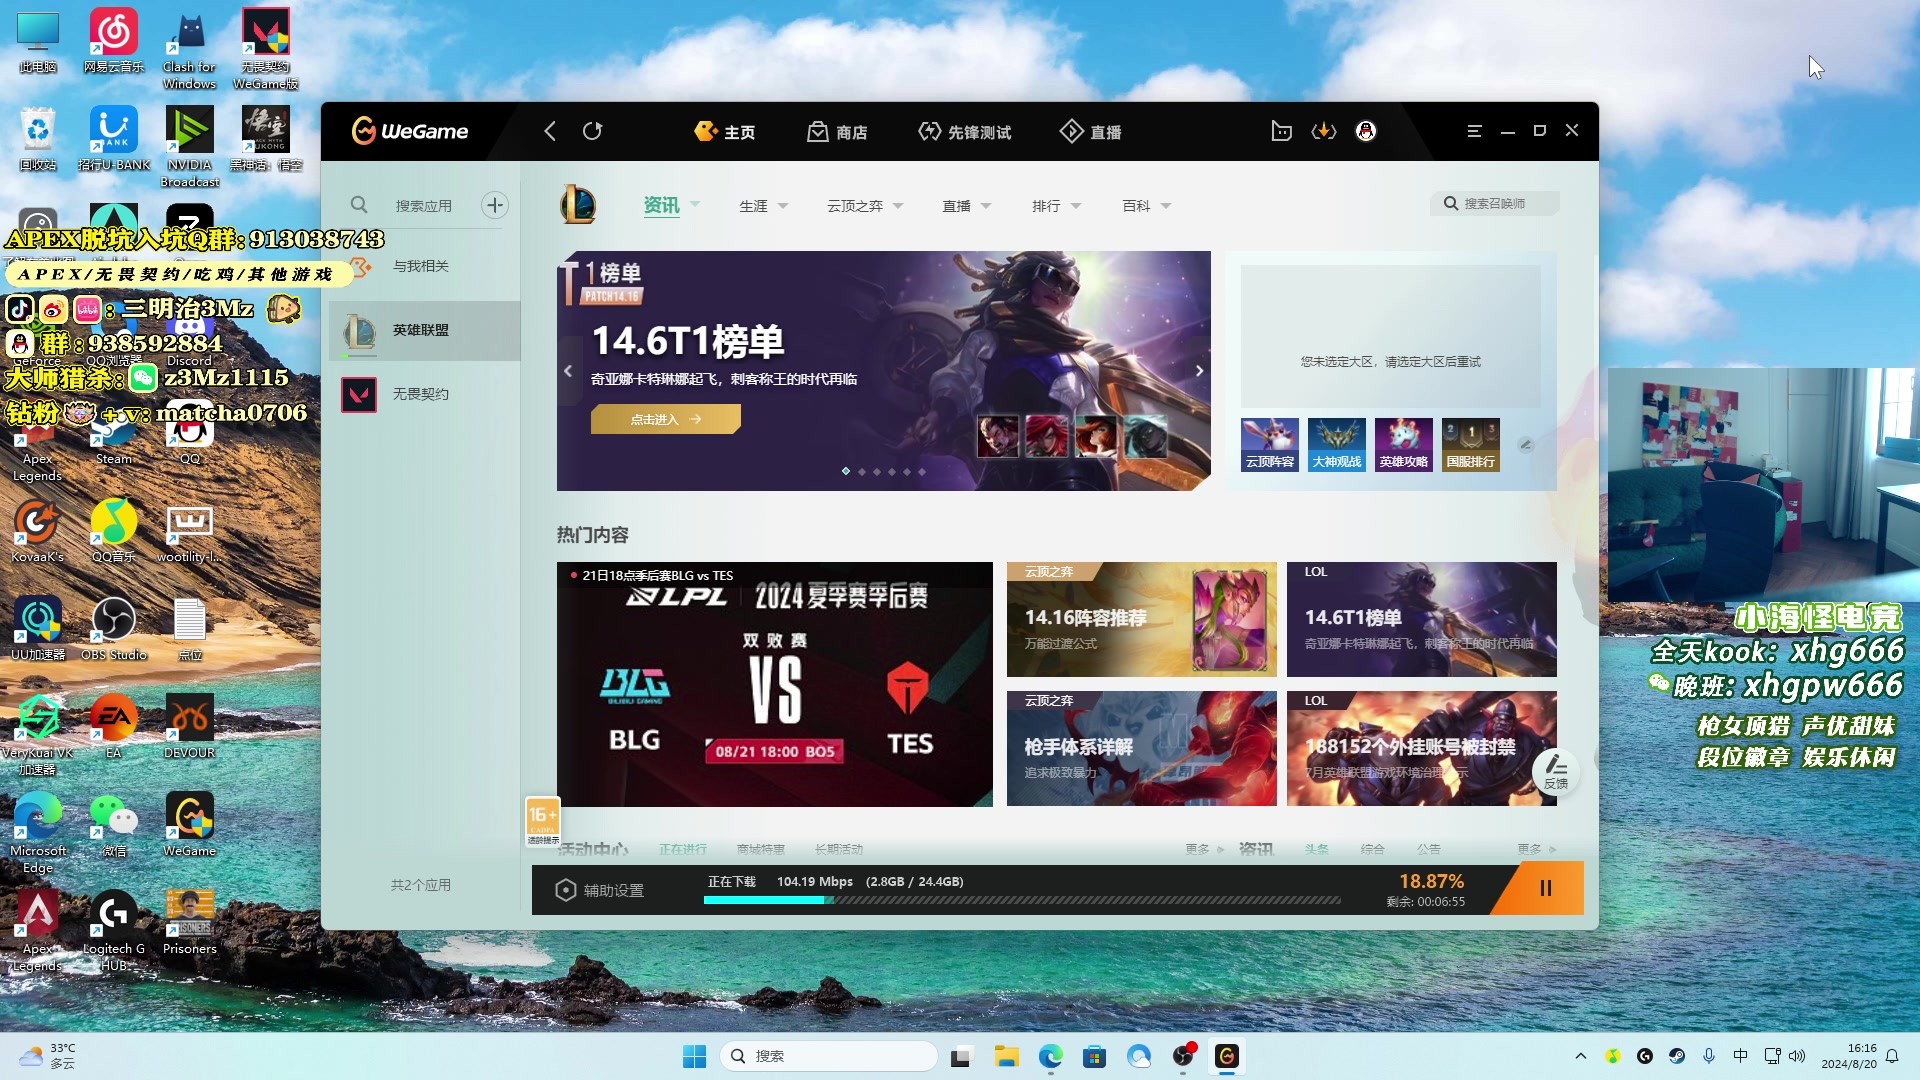Show previous banner slide
Image resolution: width=1920 pixels, height=1080 pixels.
click(x=568, y=371)
